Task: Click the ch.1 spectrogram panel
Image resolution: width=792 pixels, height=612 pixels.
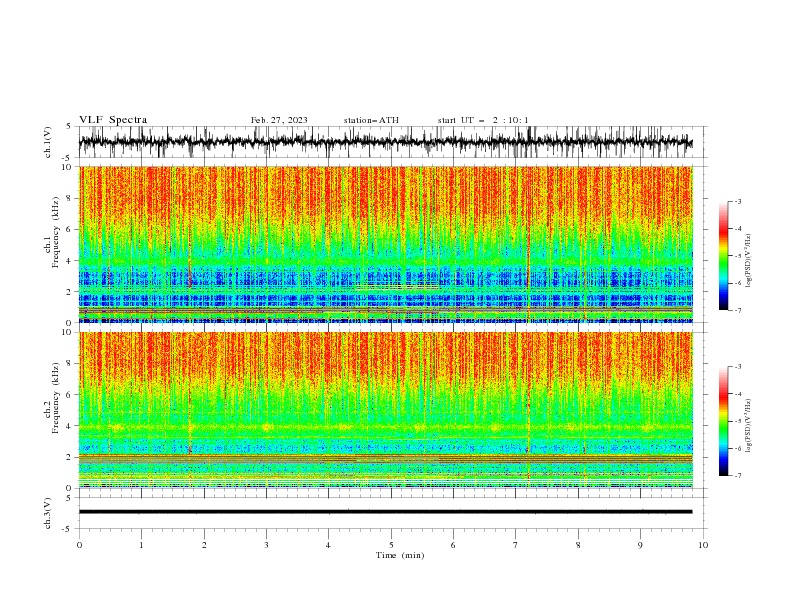Action: click(x=385, y=244)
